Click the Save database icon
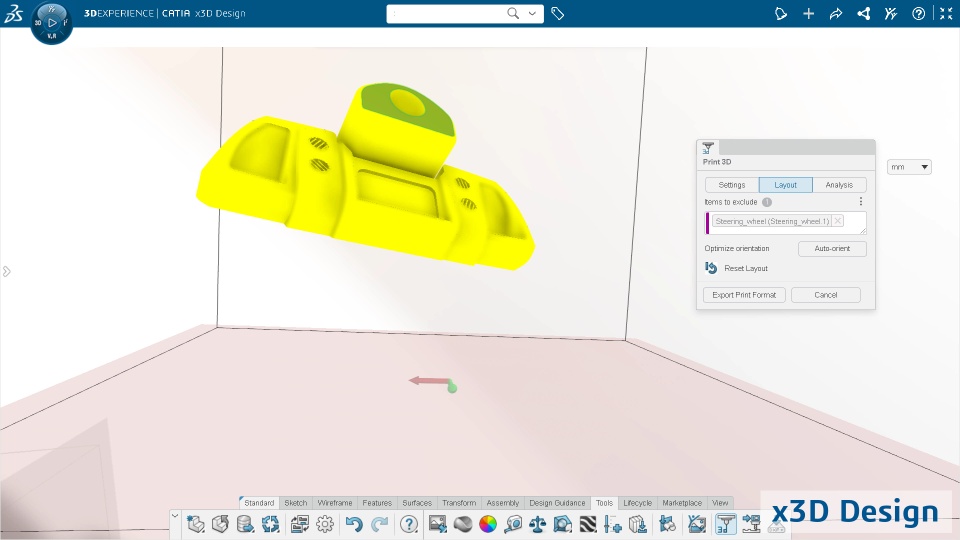 click(x=246, y=524)
